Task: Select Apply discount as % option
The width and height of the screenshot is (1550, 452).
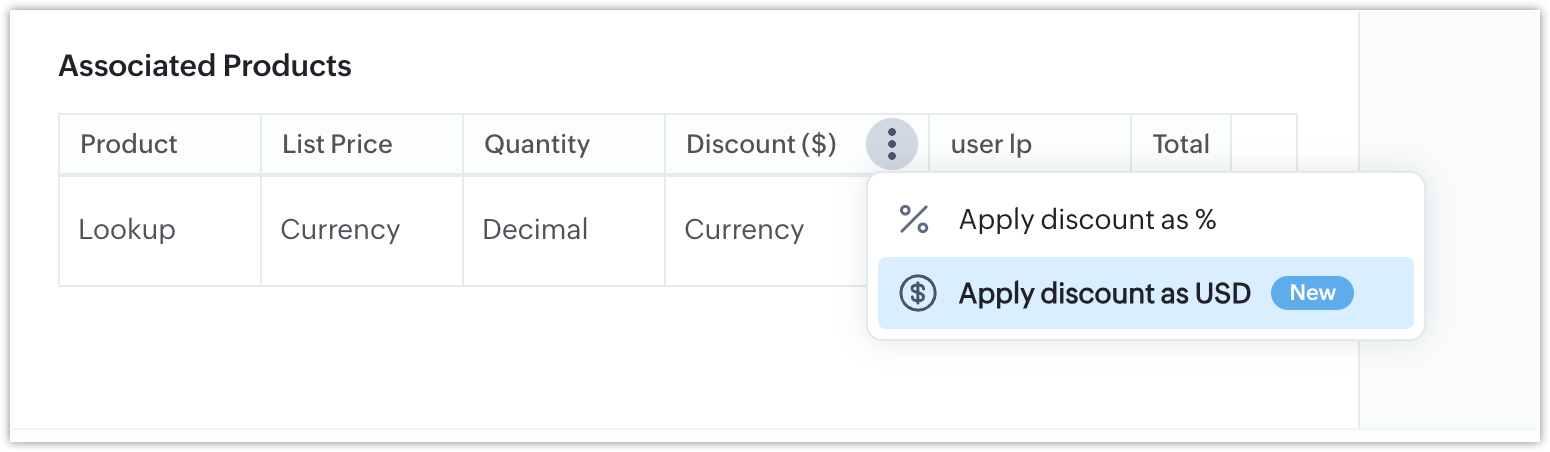Action: tap(1087, 220)
